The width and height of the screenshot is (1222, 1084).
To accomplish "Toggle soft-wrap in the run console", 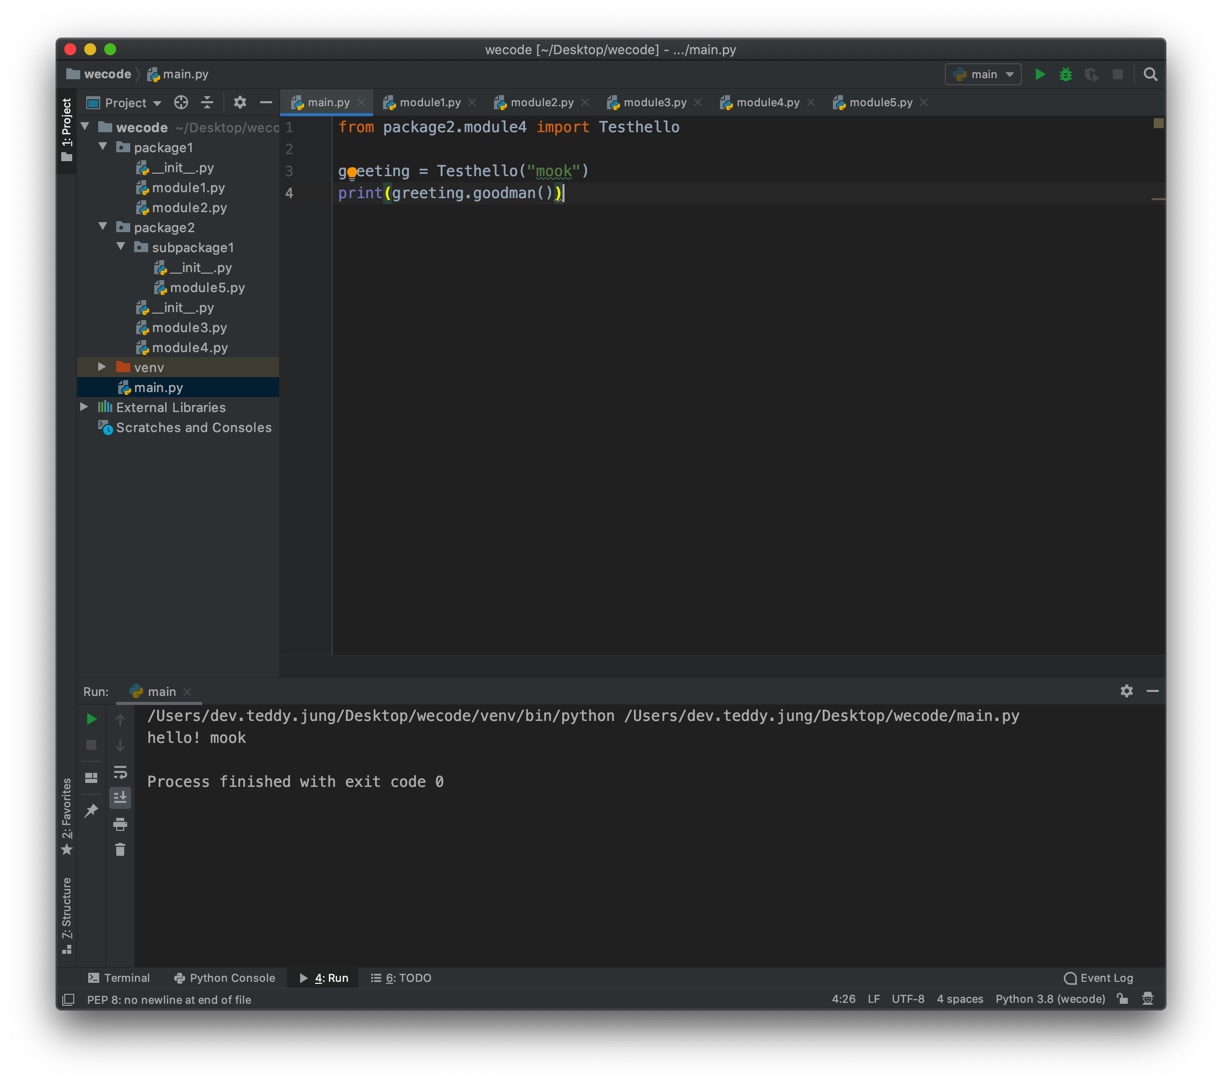I will pyautogui.click(x=120, y=771).
